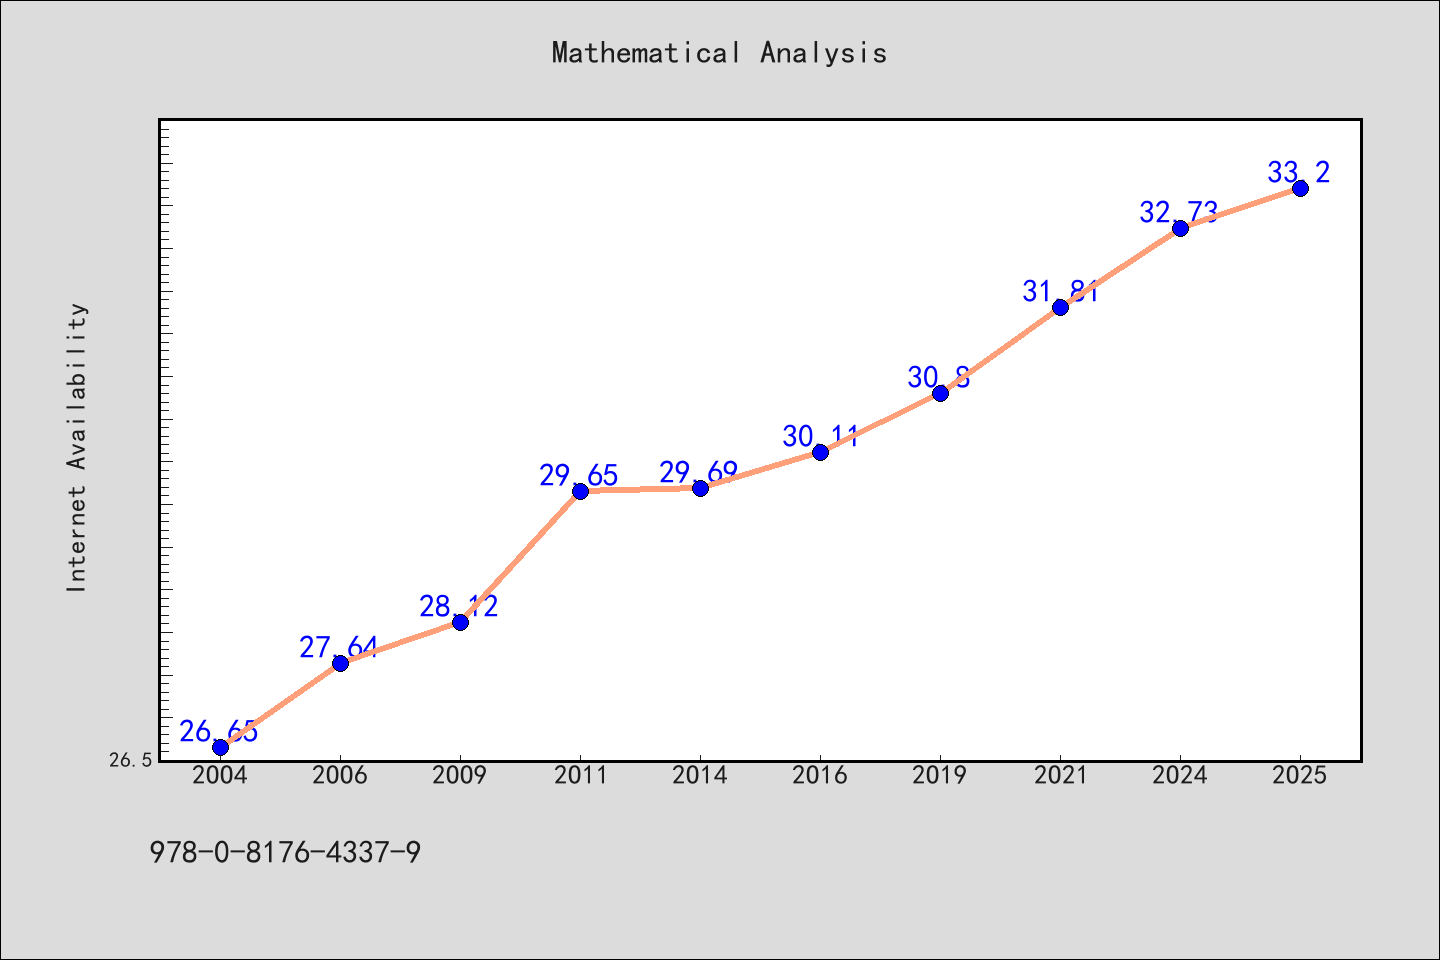This screenshot has width=1440, height=960.
Task: Click the chart title Mathematical Analysis
Action: pos(719,53)
